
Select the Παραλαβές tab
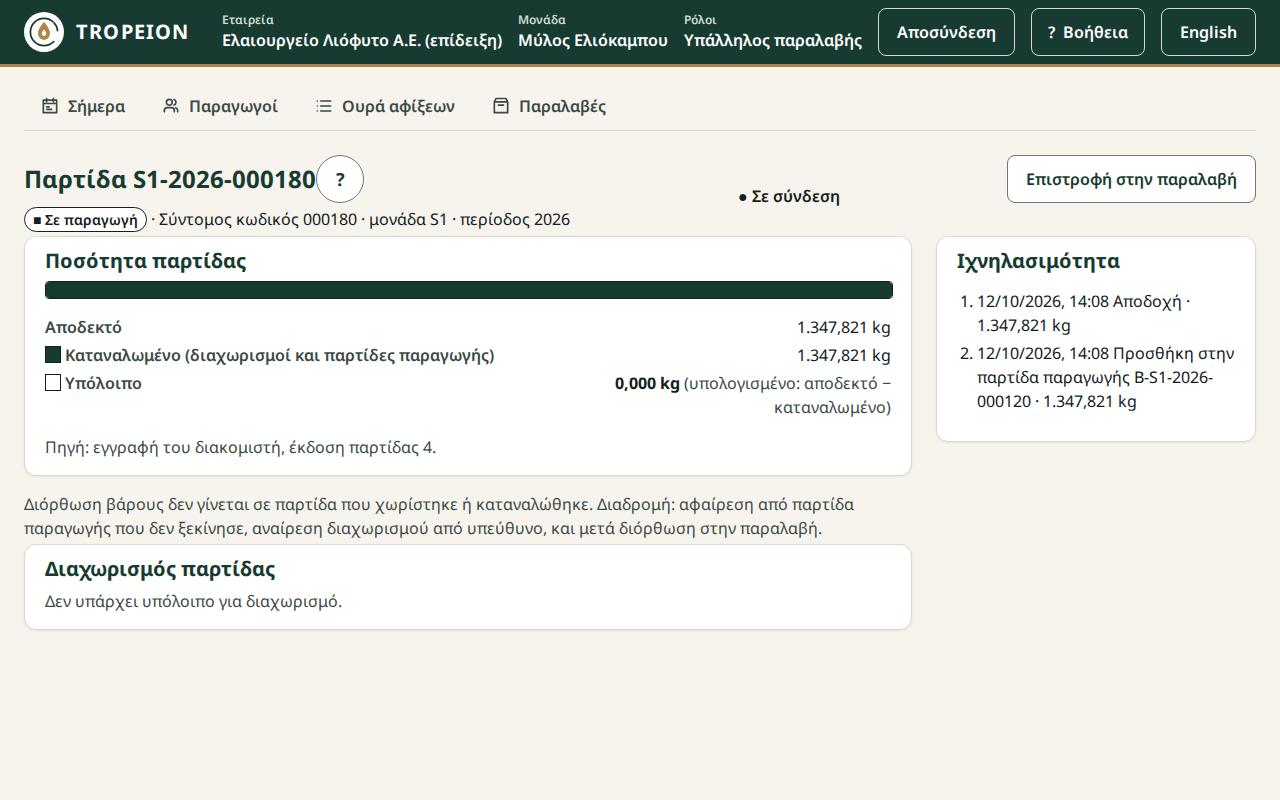(x=549, y=106)
